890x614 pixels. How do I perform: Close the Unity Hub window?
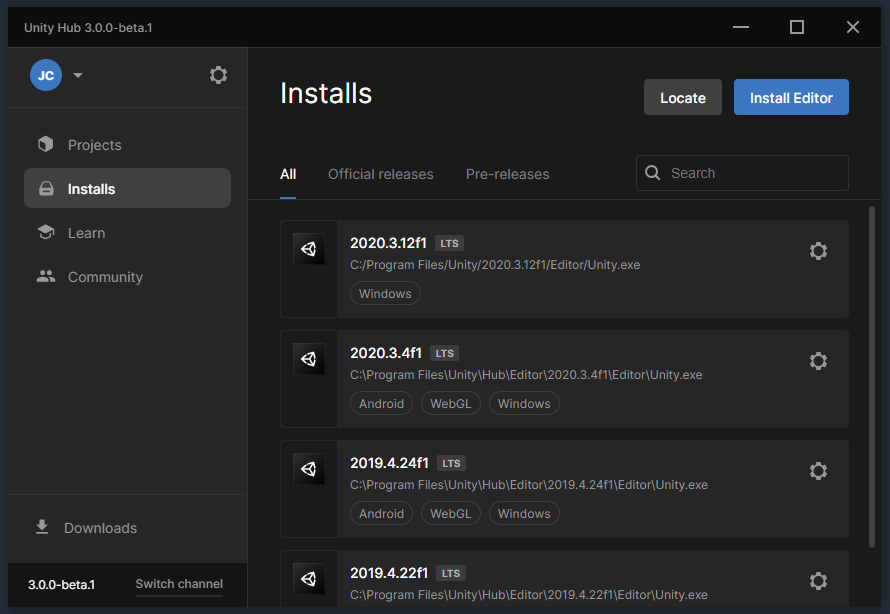coord(853,27)
